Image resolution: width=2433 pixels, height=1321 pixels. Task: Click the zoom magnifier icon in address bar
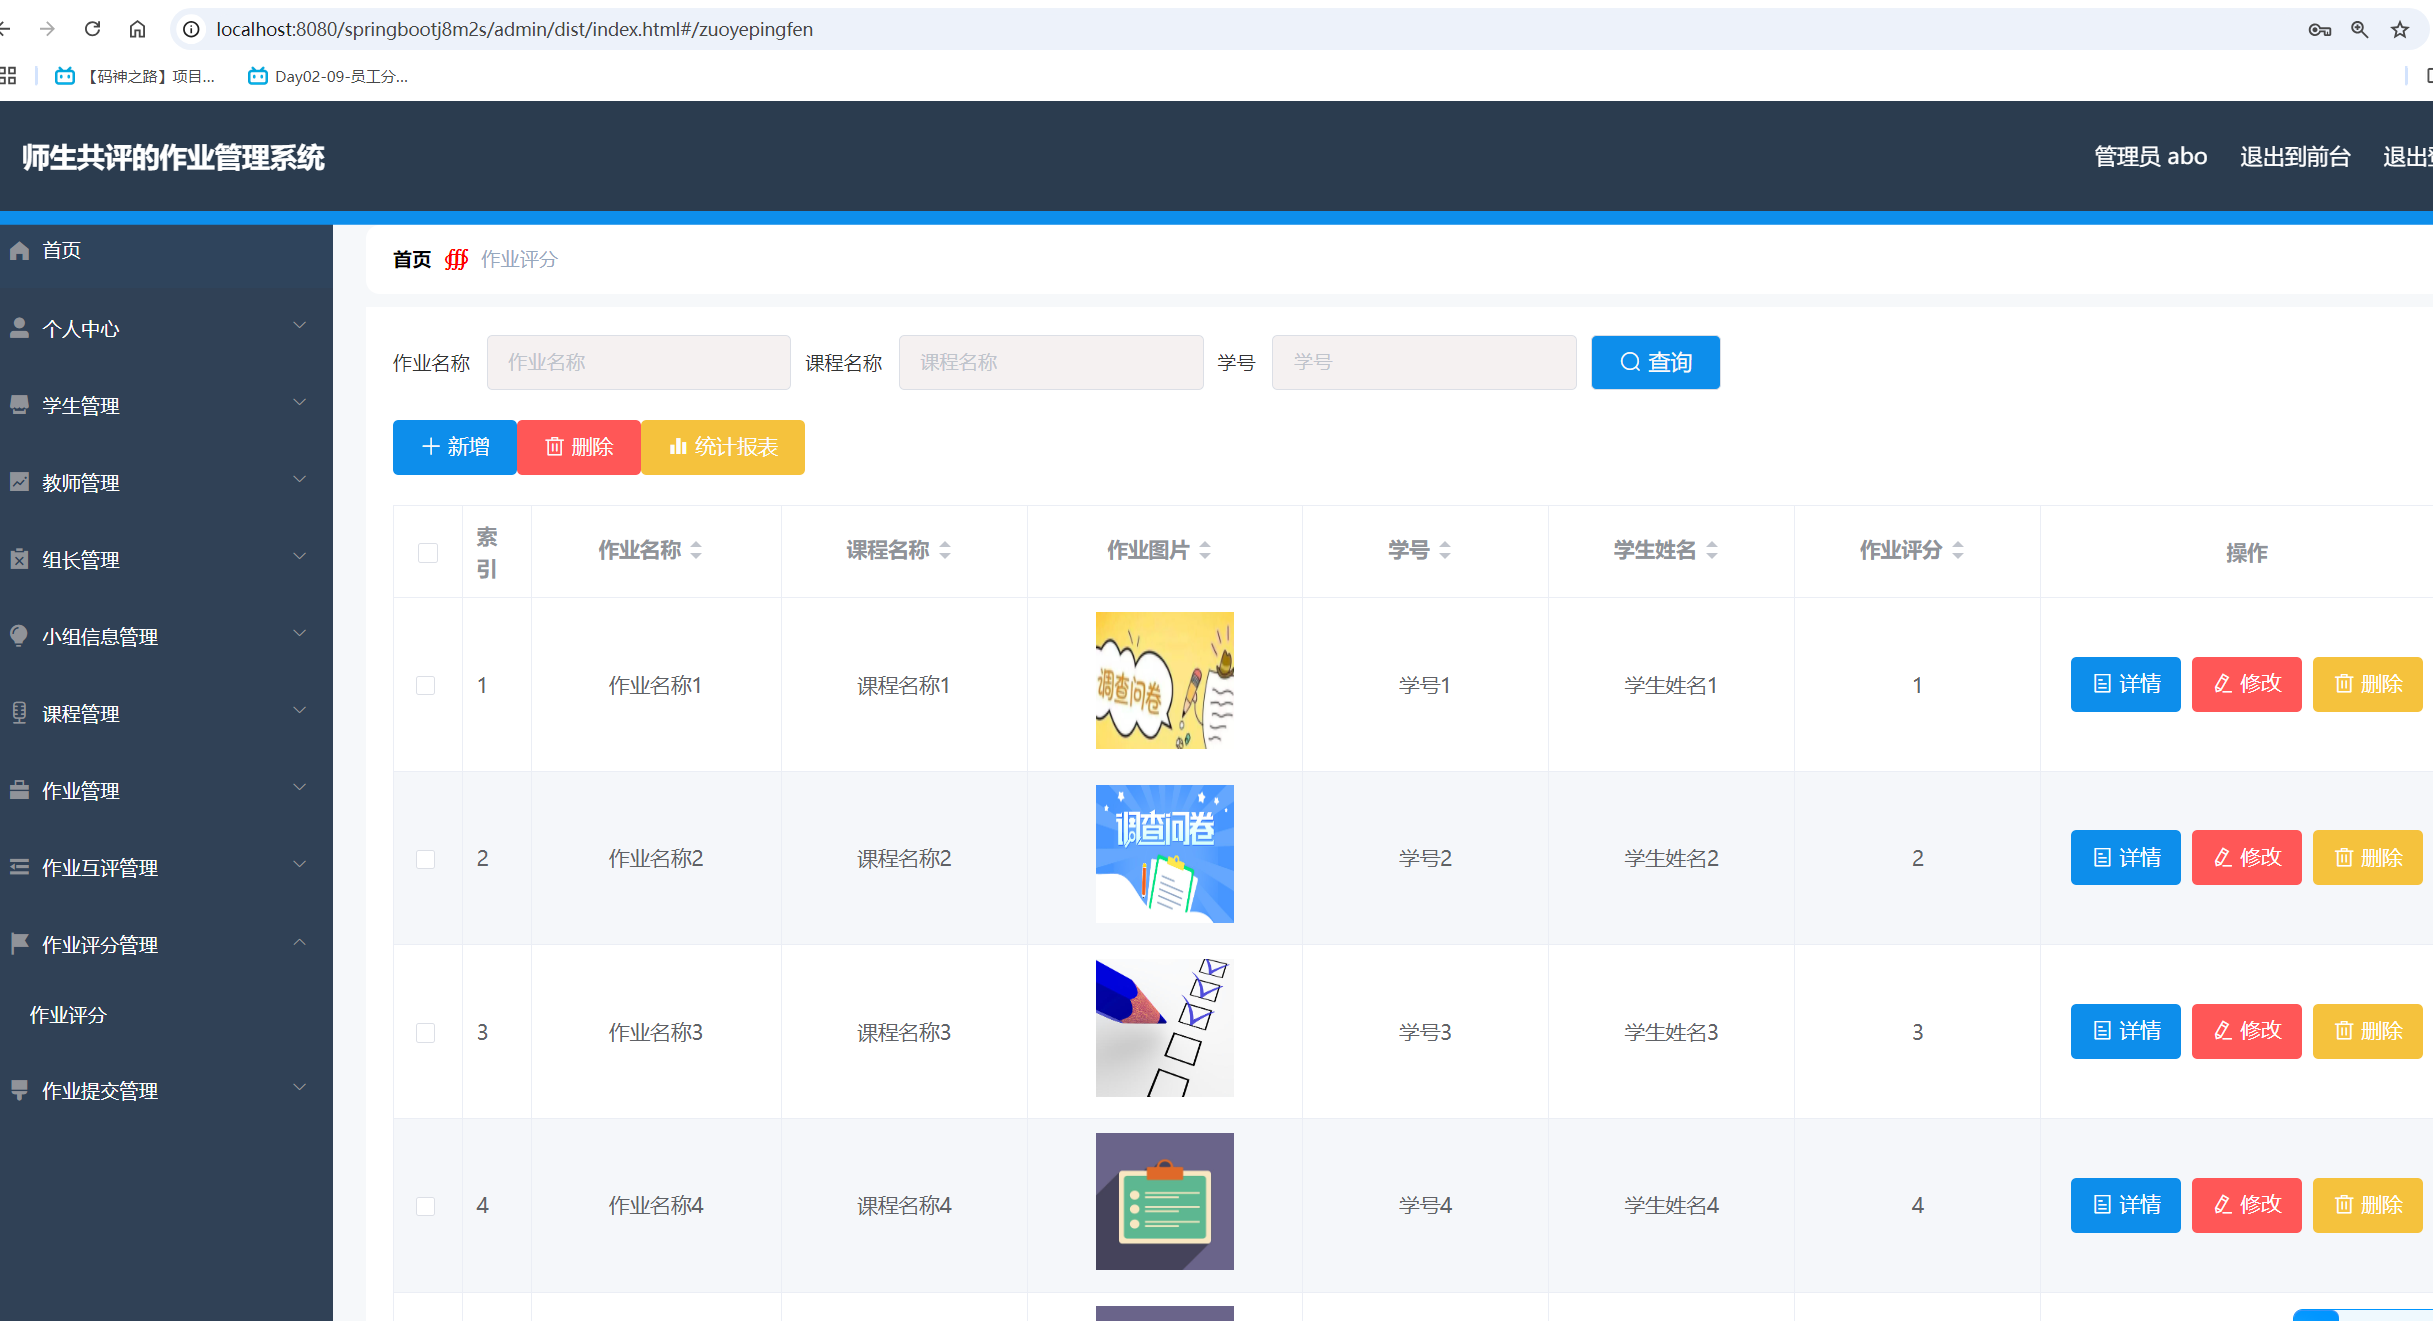pyautogui.click(x=2360, y=29)
